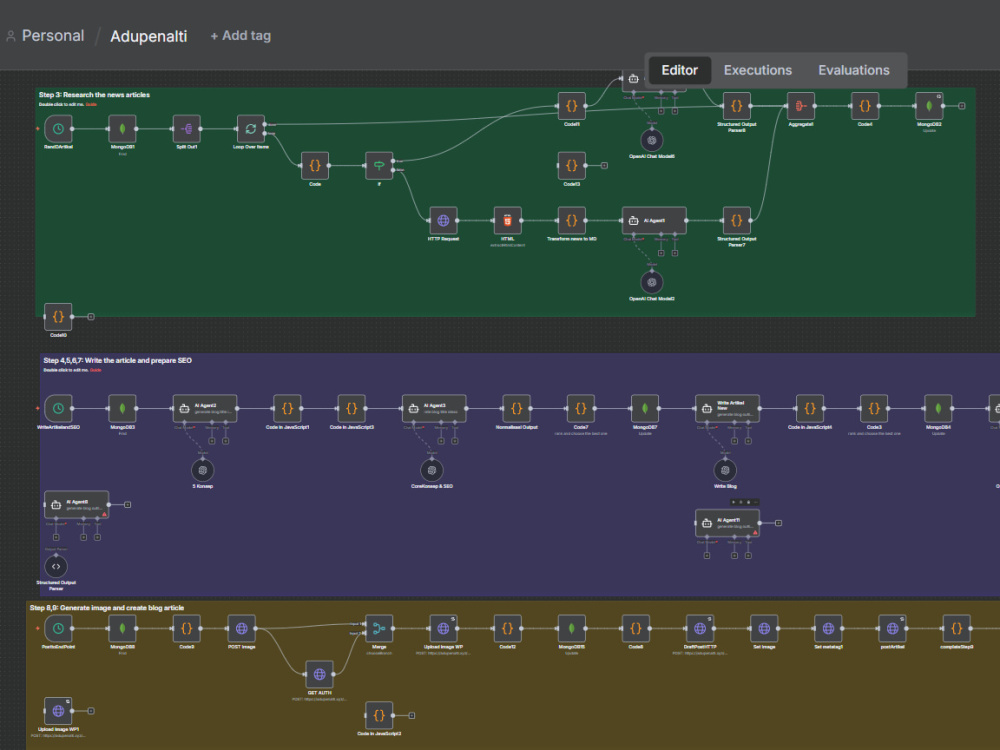Select the Code13 node
This screenshot has width=1000, height=750.
click(x=571, y=166)
